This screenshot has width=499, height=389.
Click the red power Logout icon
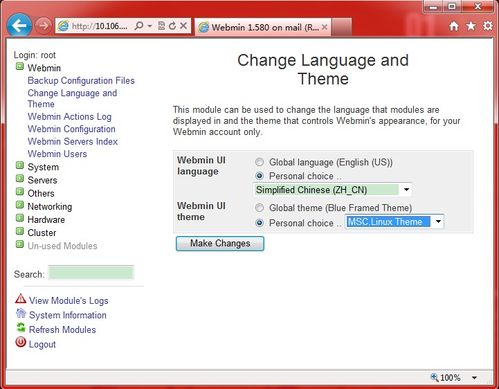tap(21, 342)
